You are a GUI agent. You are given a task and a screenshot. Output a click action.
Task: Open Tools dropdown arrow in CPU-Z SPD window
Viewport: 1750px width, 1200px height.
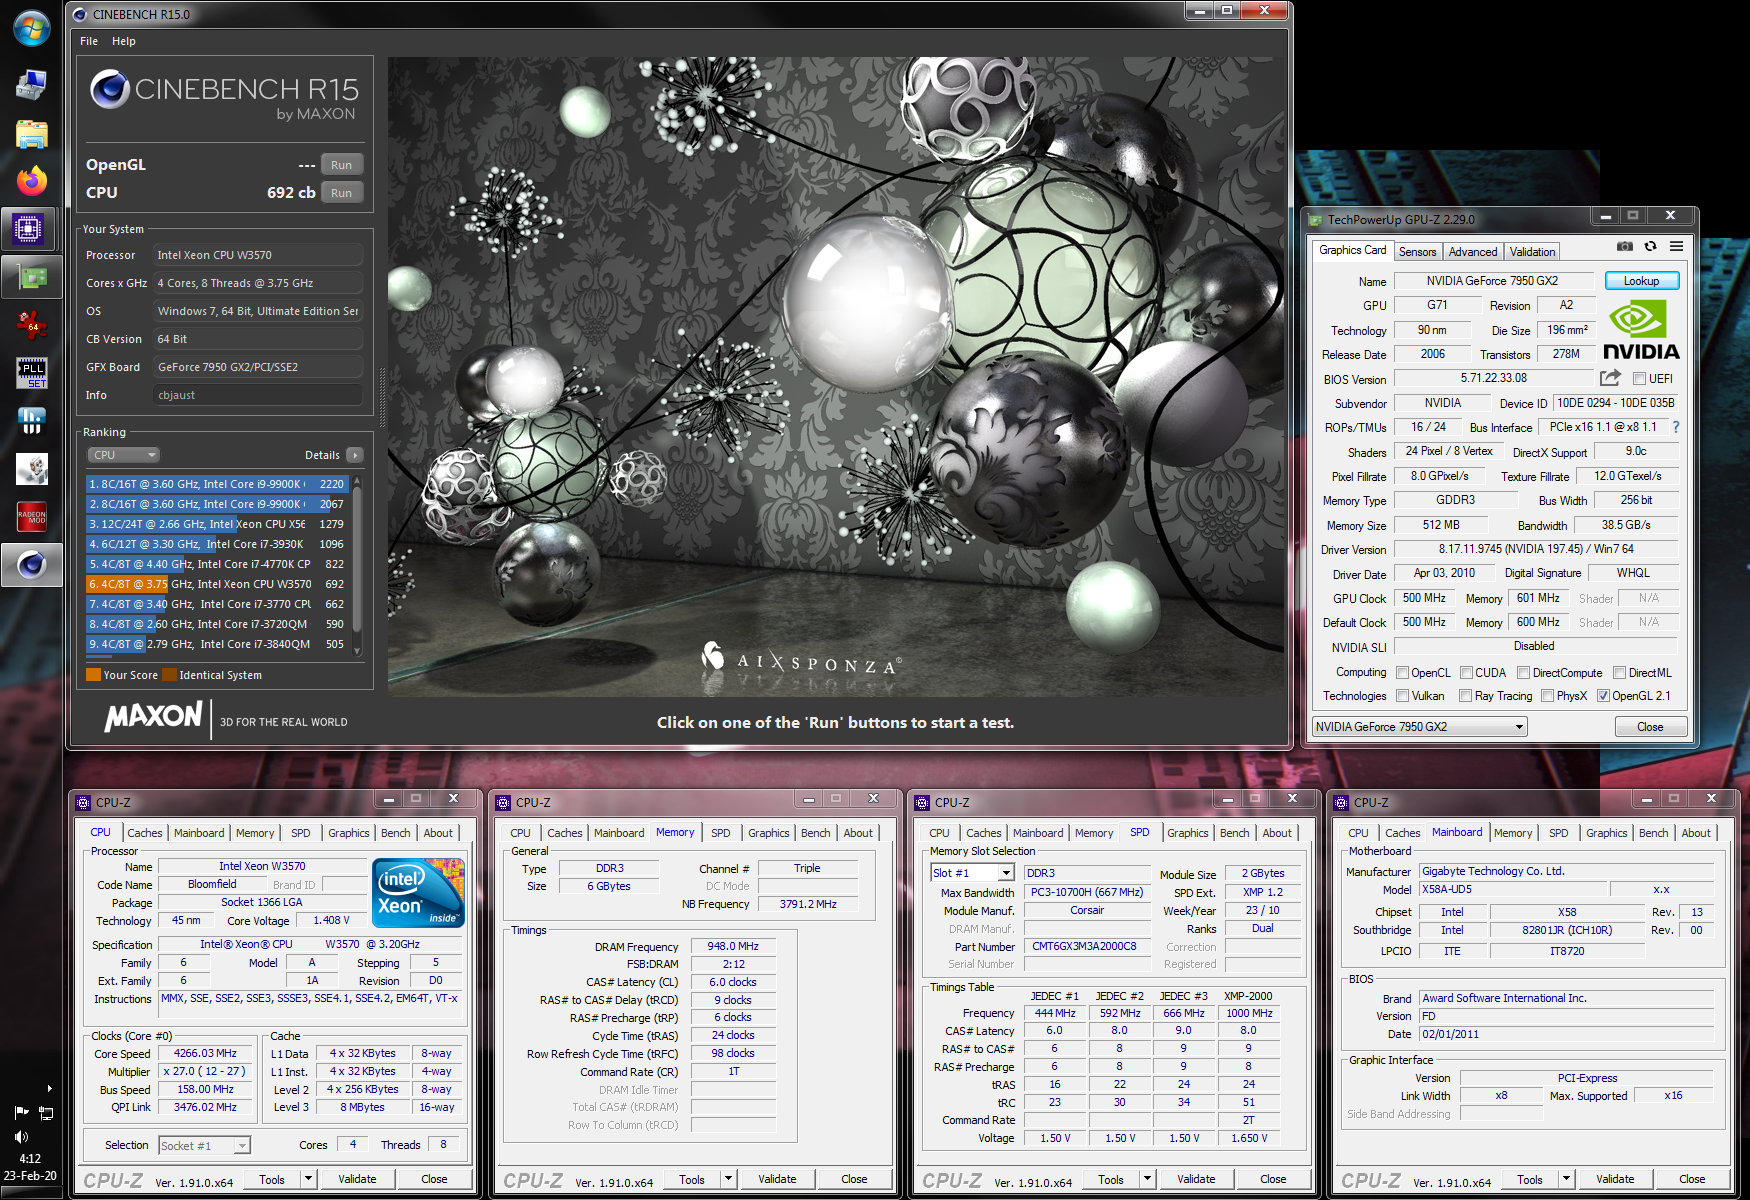click(1148, 1179)
